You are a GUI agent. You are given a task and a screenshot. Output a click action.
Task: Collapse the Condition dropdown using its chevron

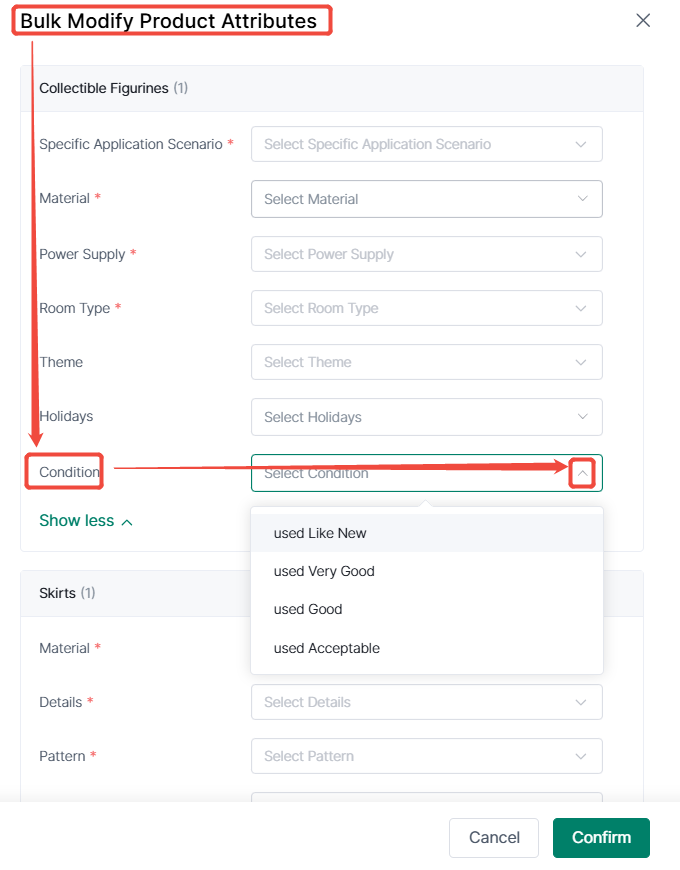click(582, 473)
